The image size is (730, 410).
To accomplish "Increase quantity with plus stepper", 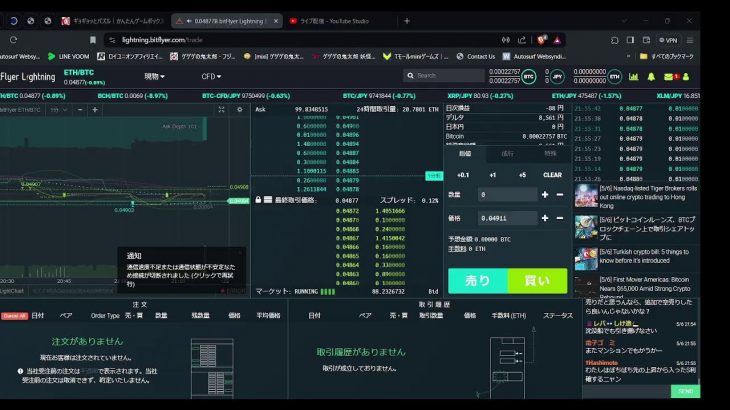I will coord(545,195).
